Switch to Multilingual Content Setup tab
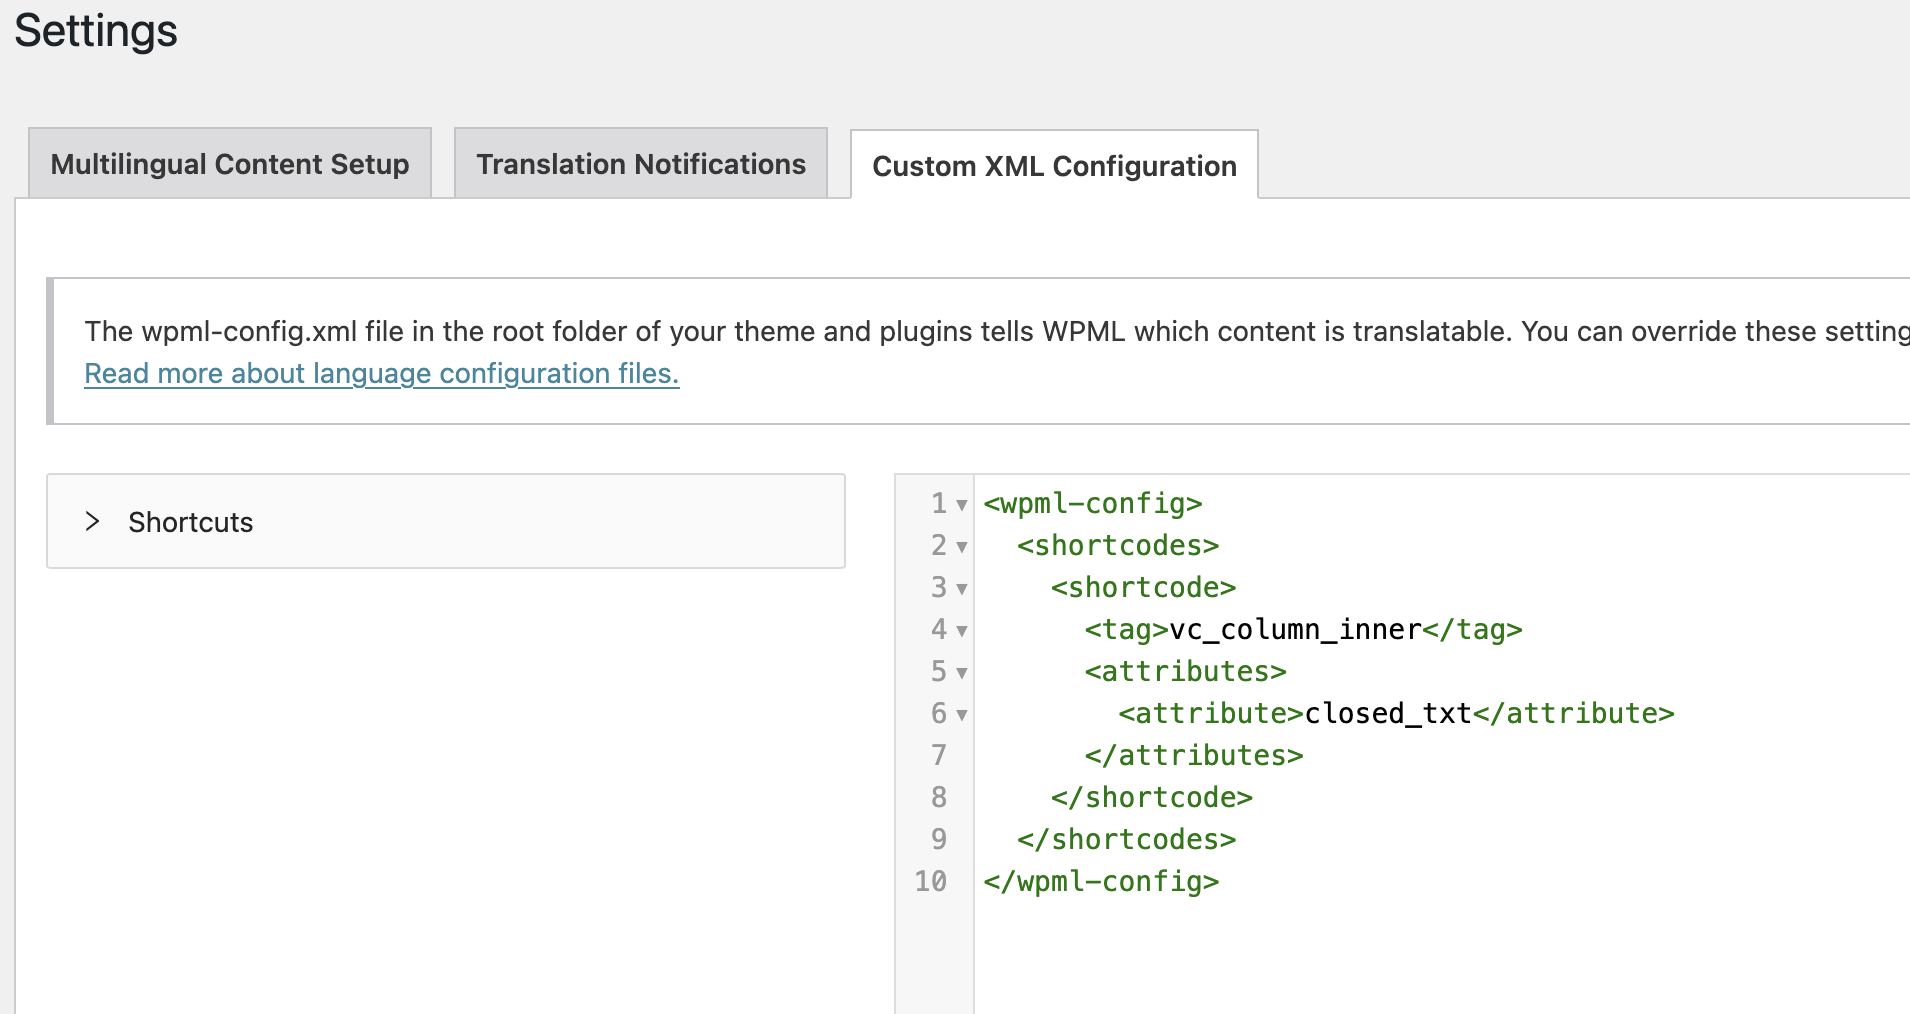This screenshot has width=1910, height=1014. click(230, 163)
